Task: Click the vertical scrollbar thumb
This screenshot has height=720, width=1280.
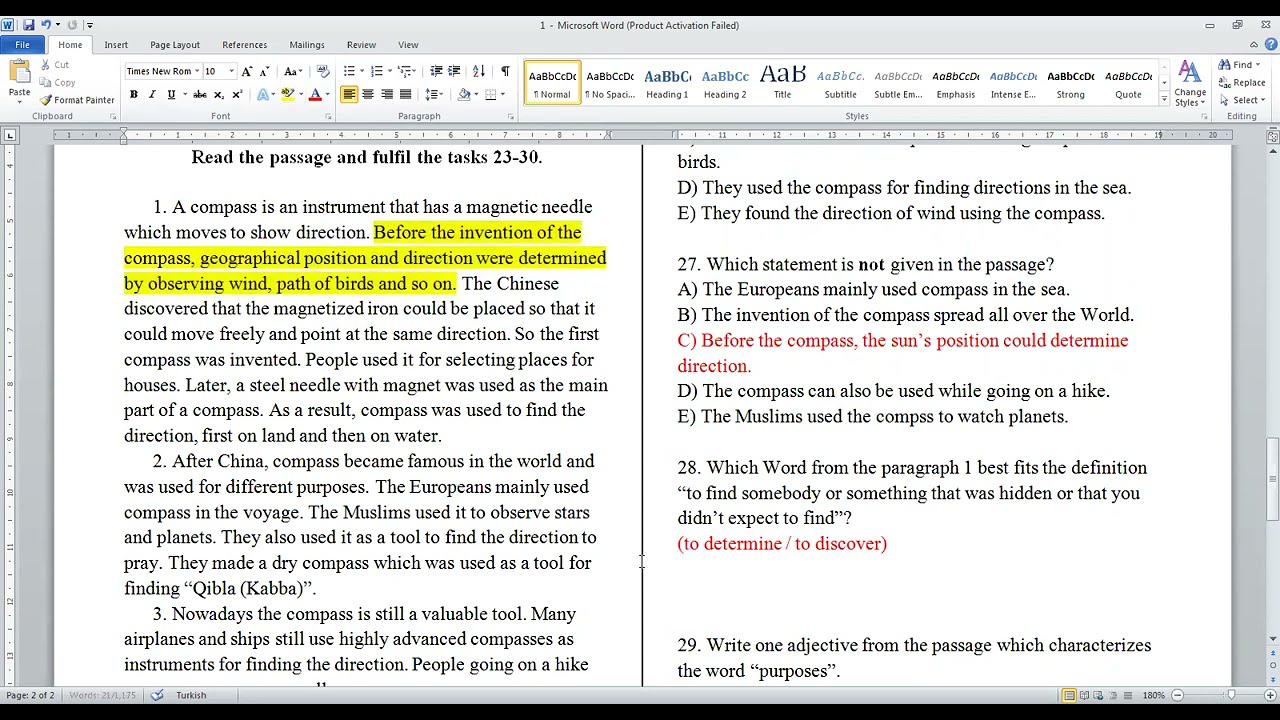Action: (x=1272, y=478)
